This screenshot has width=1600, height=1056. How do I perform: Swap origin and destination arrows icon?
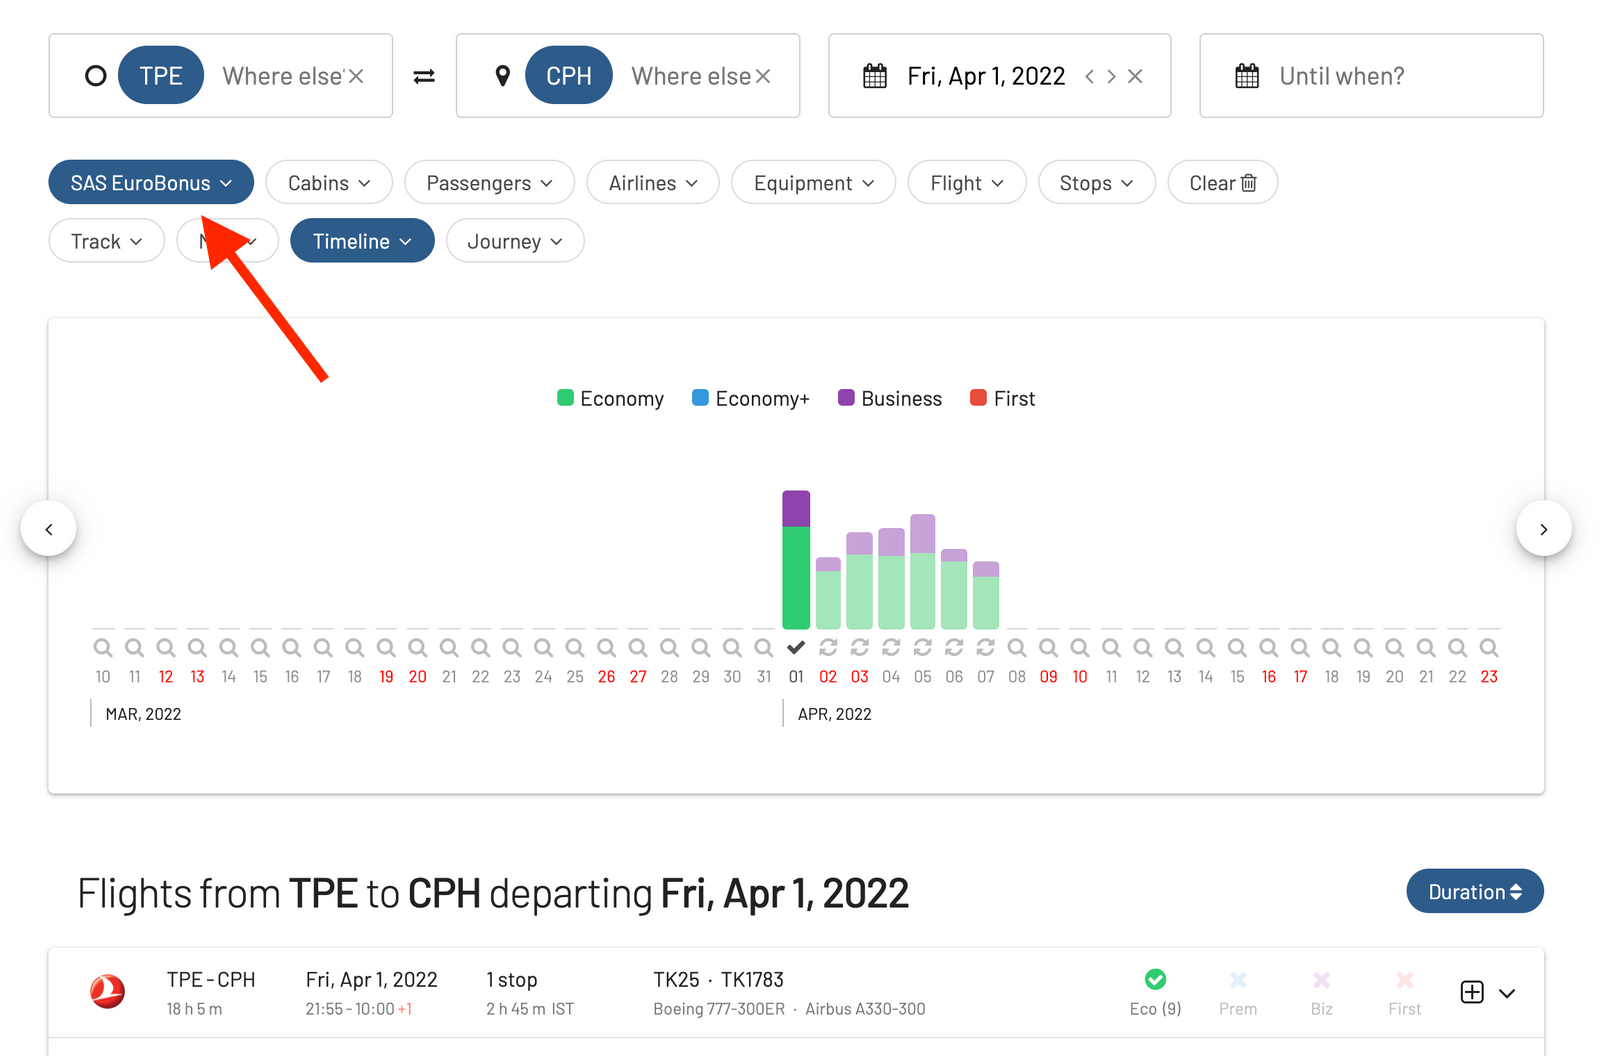pos(424,76)
